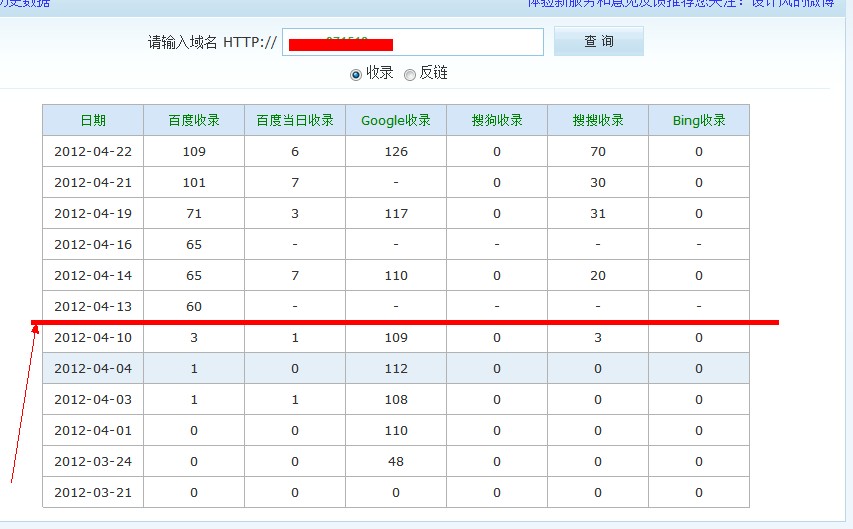Click Google value 117 in 2012-04-19 row

click(x=396, y=213)
